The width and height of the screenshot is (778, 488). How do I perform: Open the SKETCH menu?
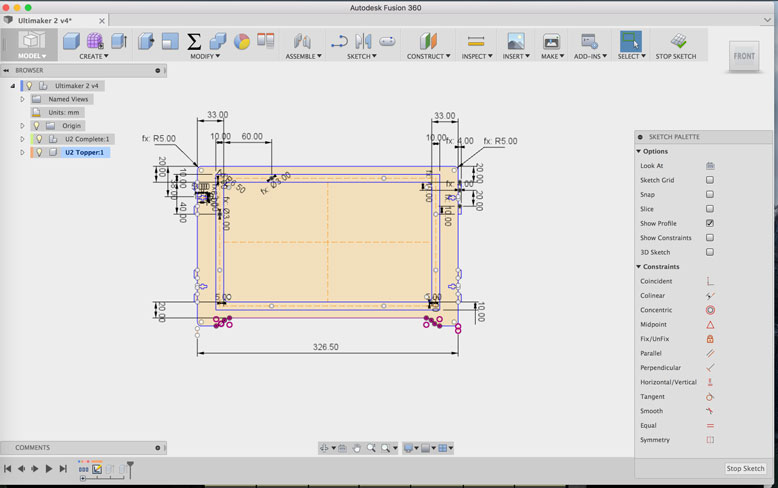coord(362,57)
